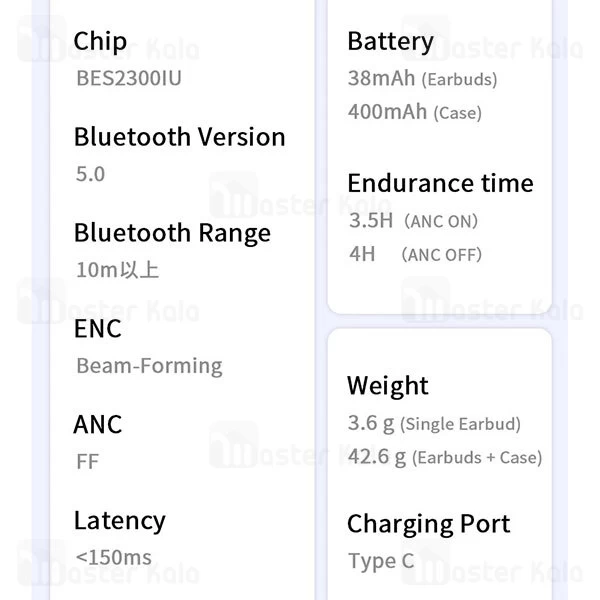Image resolution: width=600 pixels, height=600 pixels.
Task: Click the Endurance time heading
Action: (x=440, y=183)
